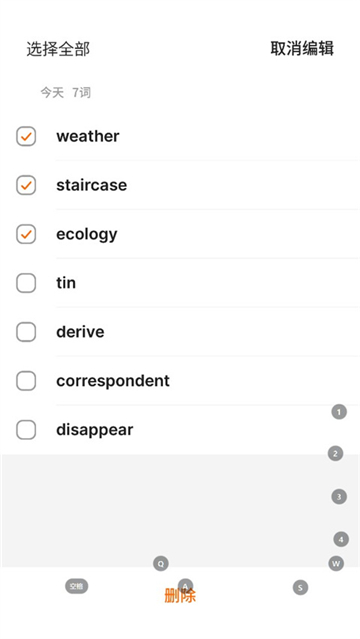Viewport: 360px width, 639px height.
Task: Mark the disappear checkbox
Action: pos(26,430)
